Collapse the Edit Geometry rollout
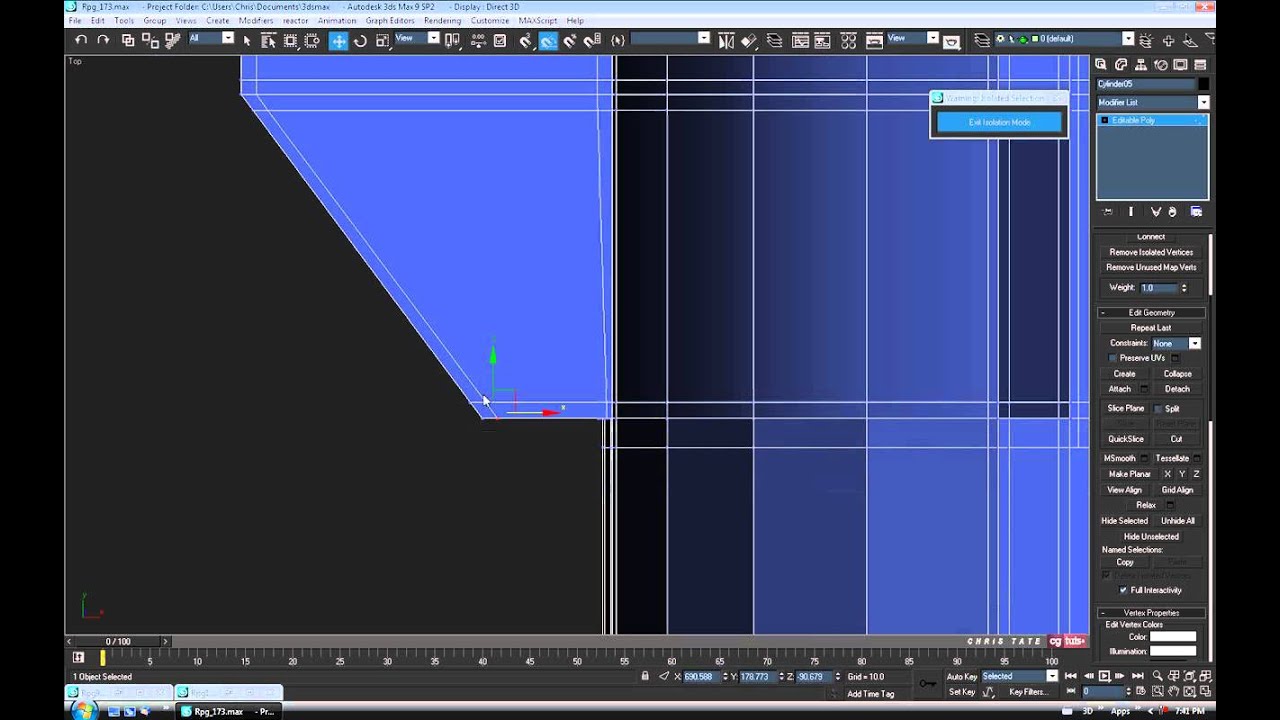This screenshot has height=720, width=1280. click(1151, 312)
